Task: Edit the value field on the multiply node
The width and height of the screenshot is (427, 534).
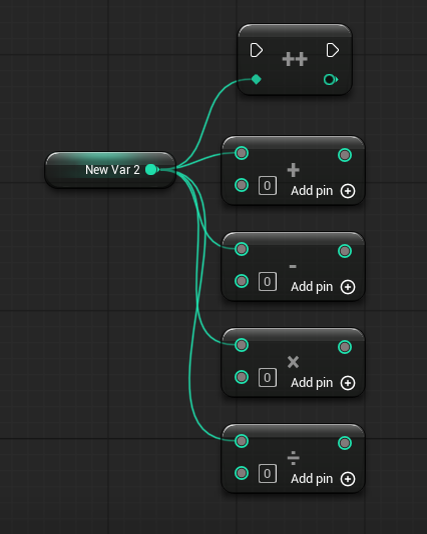Action: (267, 378)
